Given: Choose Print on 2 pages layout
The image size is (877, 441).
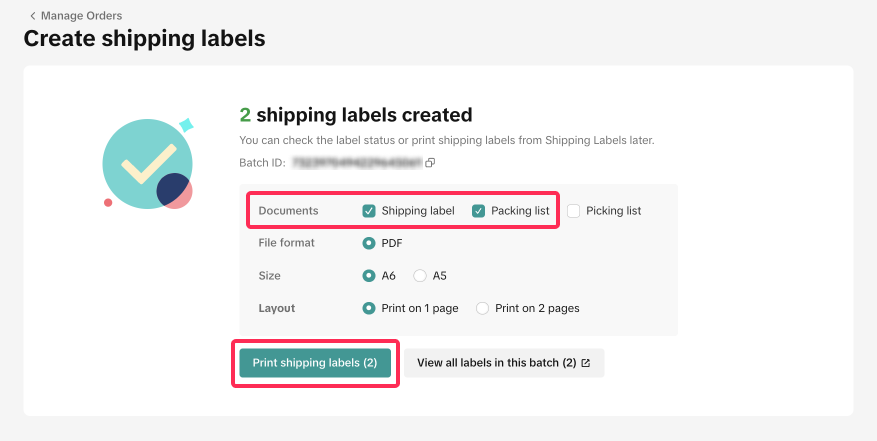Looking at the screenshot, I should pyautogui.click(x=483, y=308).
